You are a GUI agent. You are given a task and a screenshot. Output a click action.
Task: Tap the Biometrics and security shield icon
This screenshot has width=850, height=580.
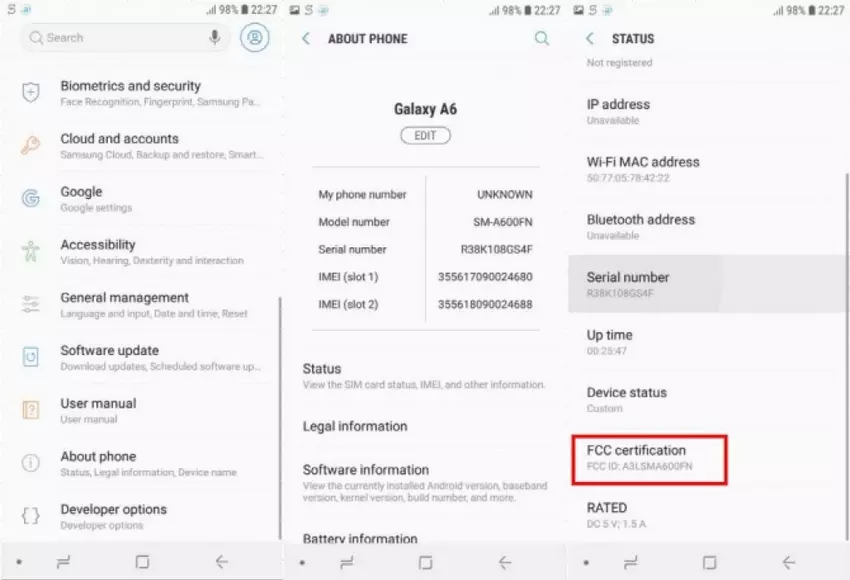pos(31,93)
